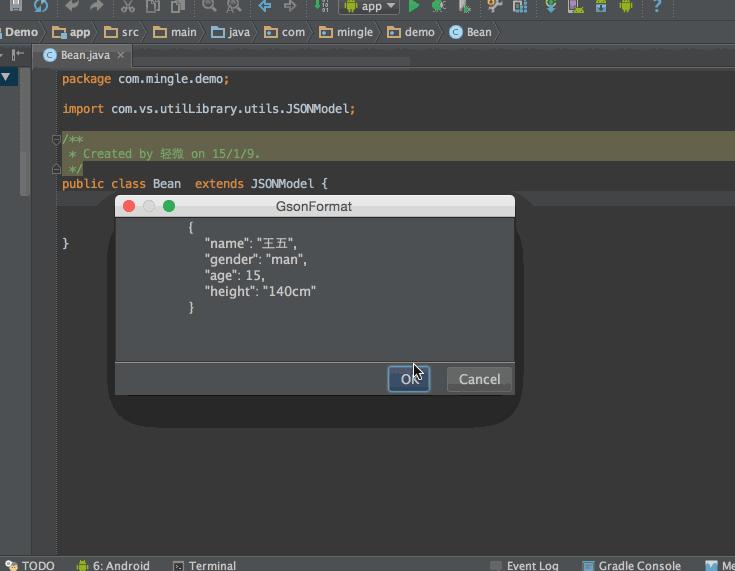The height and width of the screenshot is (571, 735).
Task: Click the navigate Back arrow icon
Action: 265,6
